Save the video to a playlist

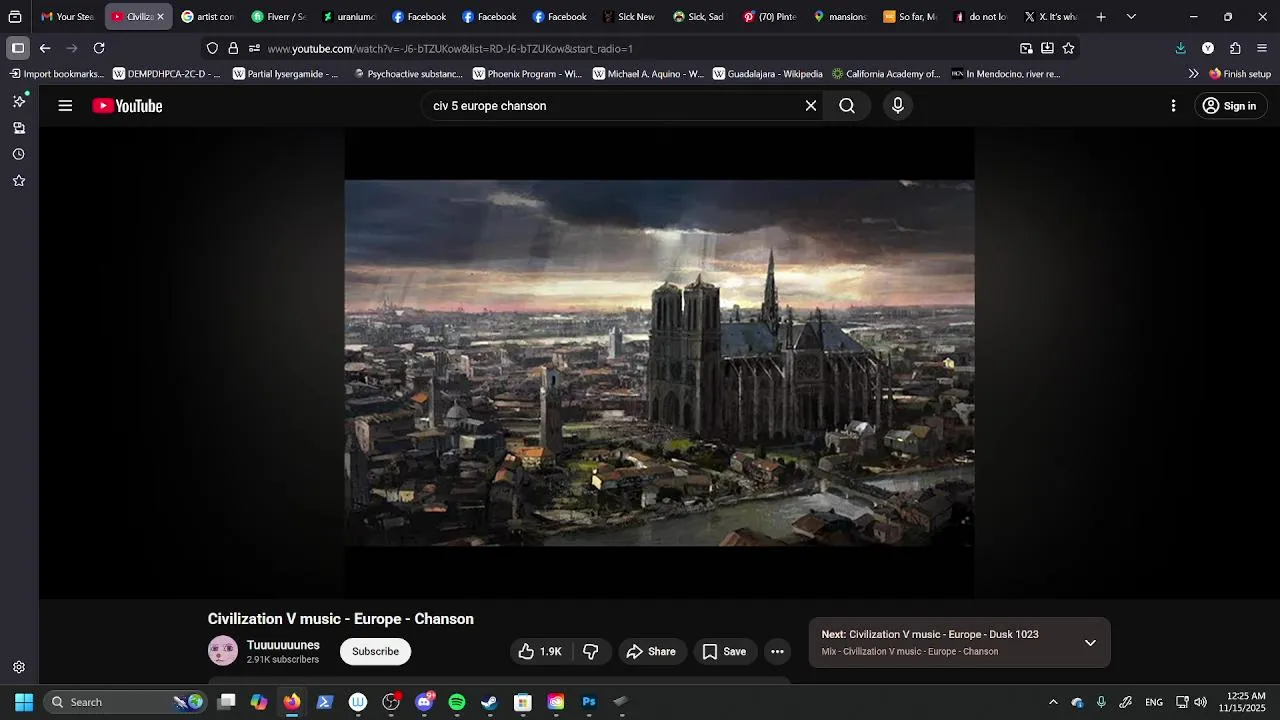[724, 652]
